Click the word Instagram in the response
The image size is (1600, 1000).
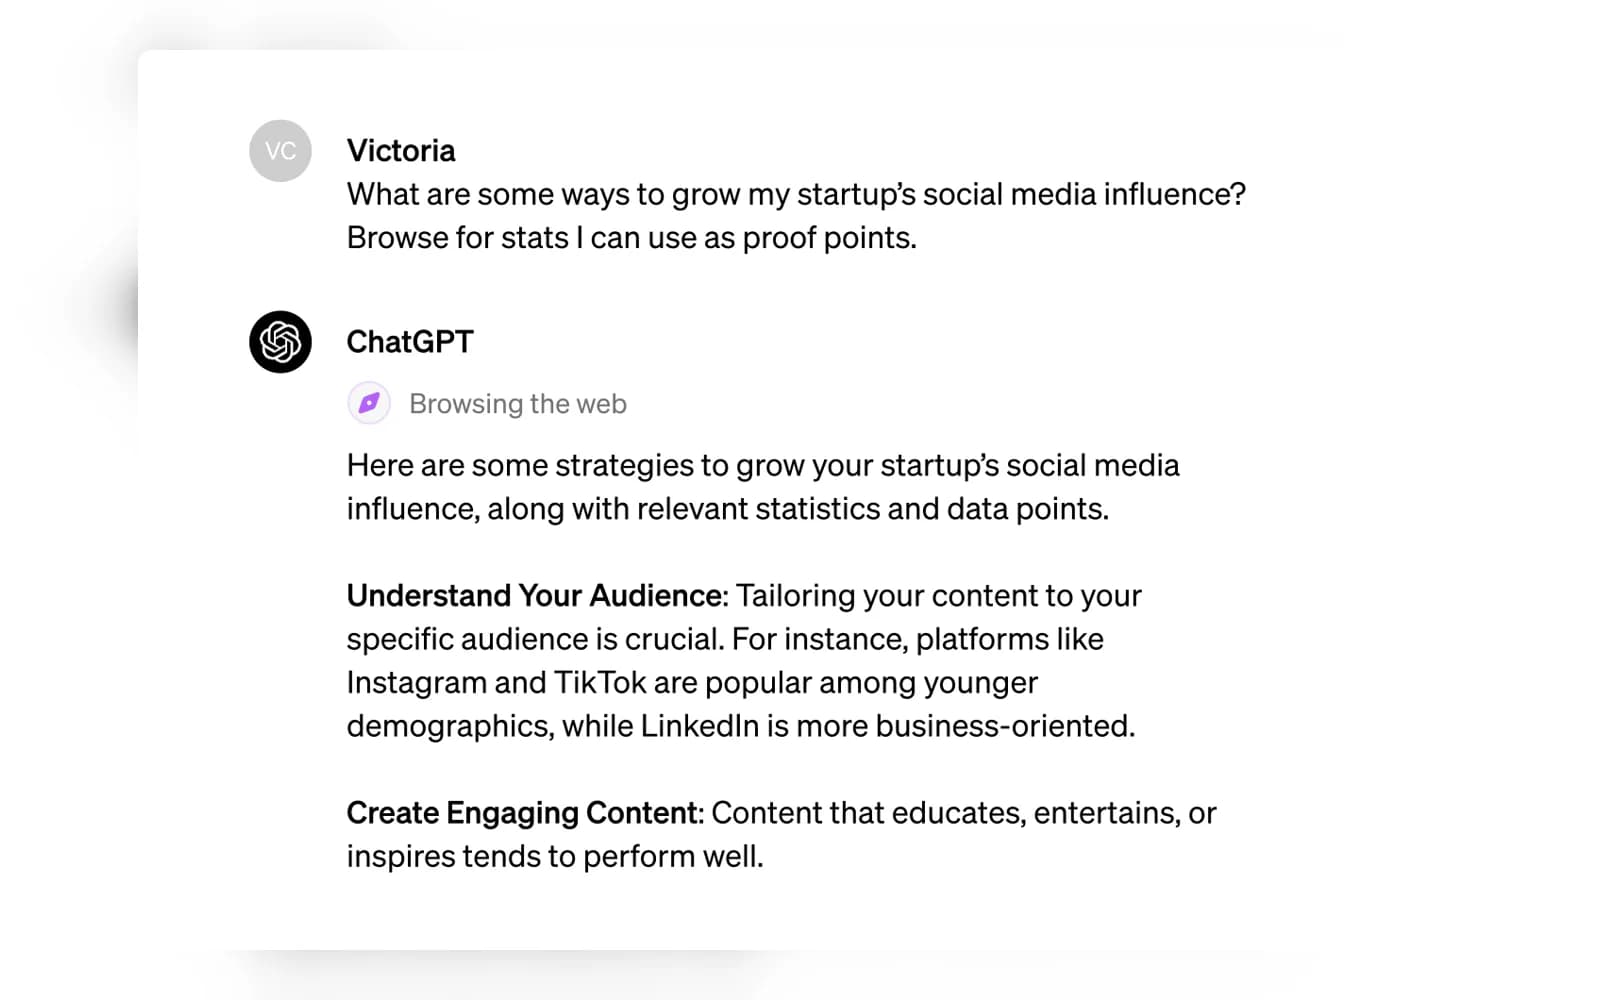(416, 683)
